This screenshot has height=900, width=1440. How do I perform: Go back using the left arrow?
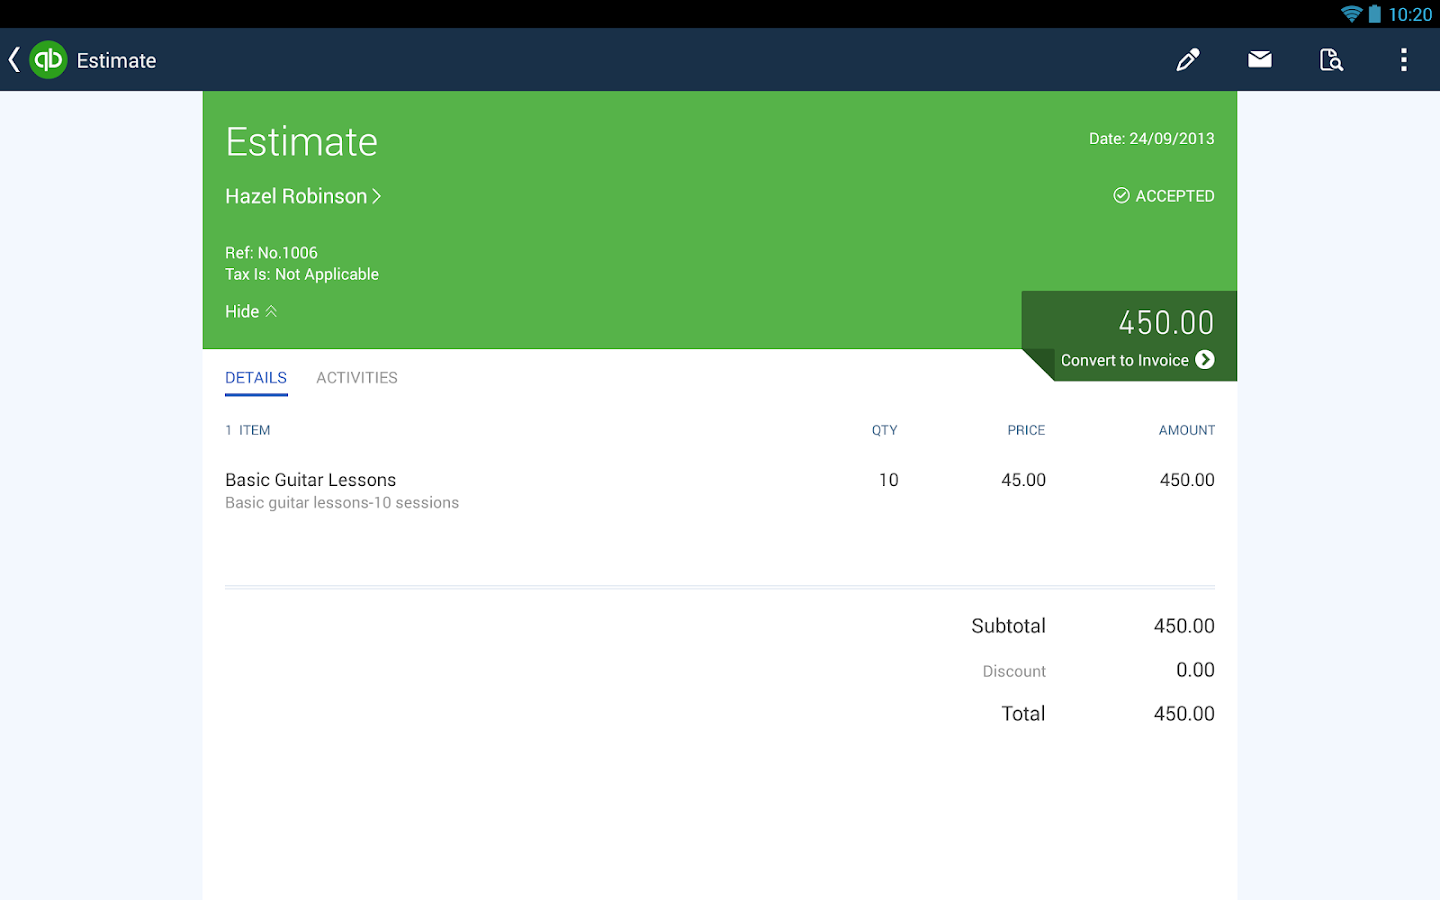coord(13,59)
